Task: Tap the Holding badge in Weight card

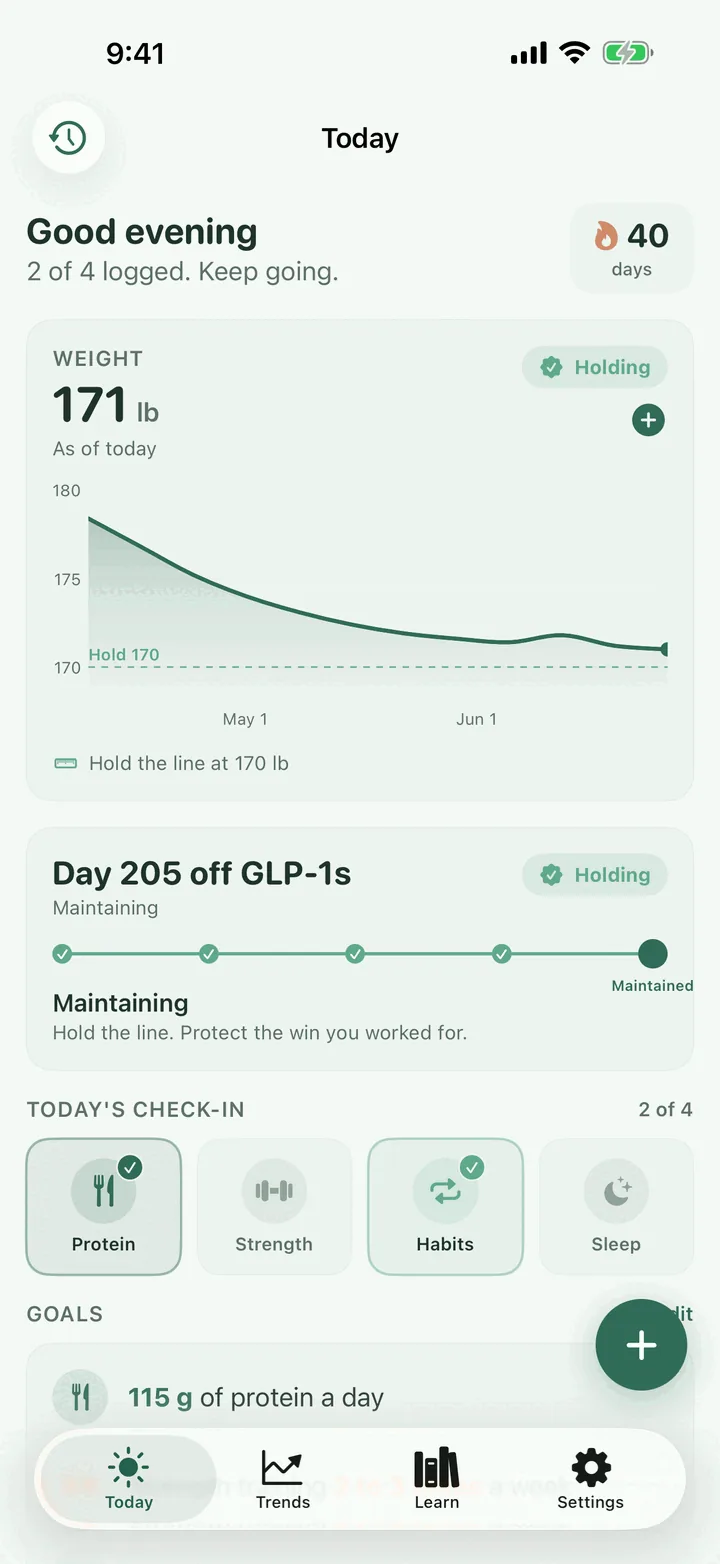Action: [595, 367]
